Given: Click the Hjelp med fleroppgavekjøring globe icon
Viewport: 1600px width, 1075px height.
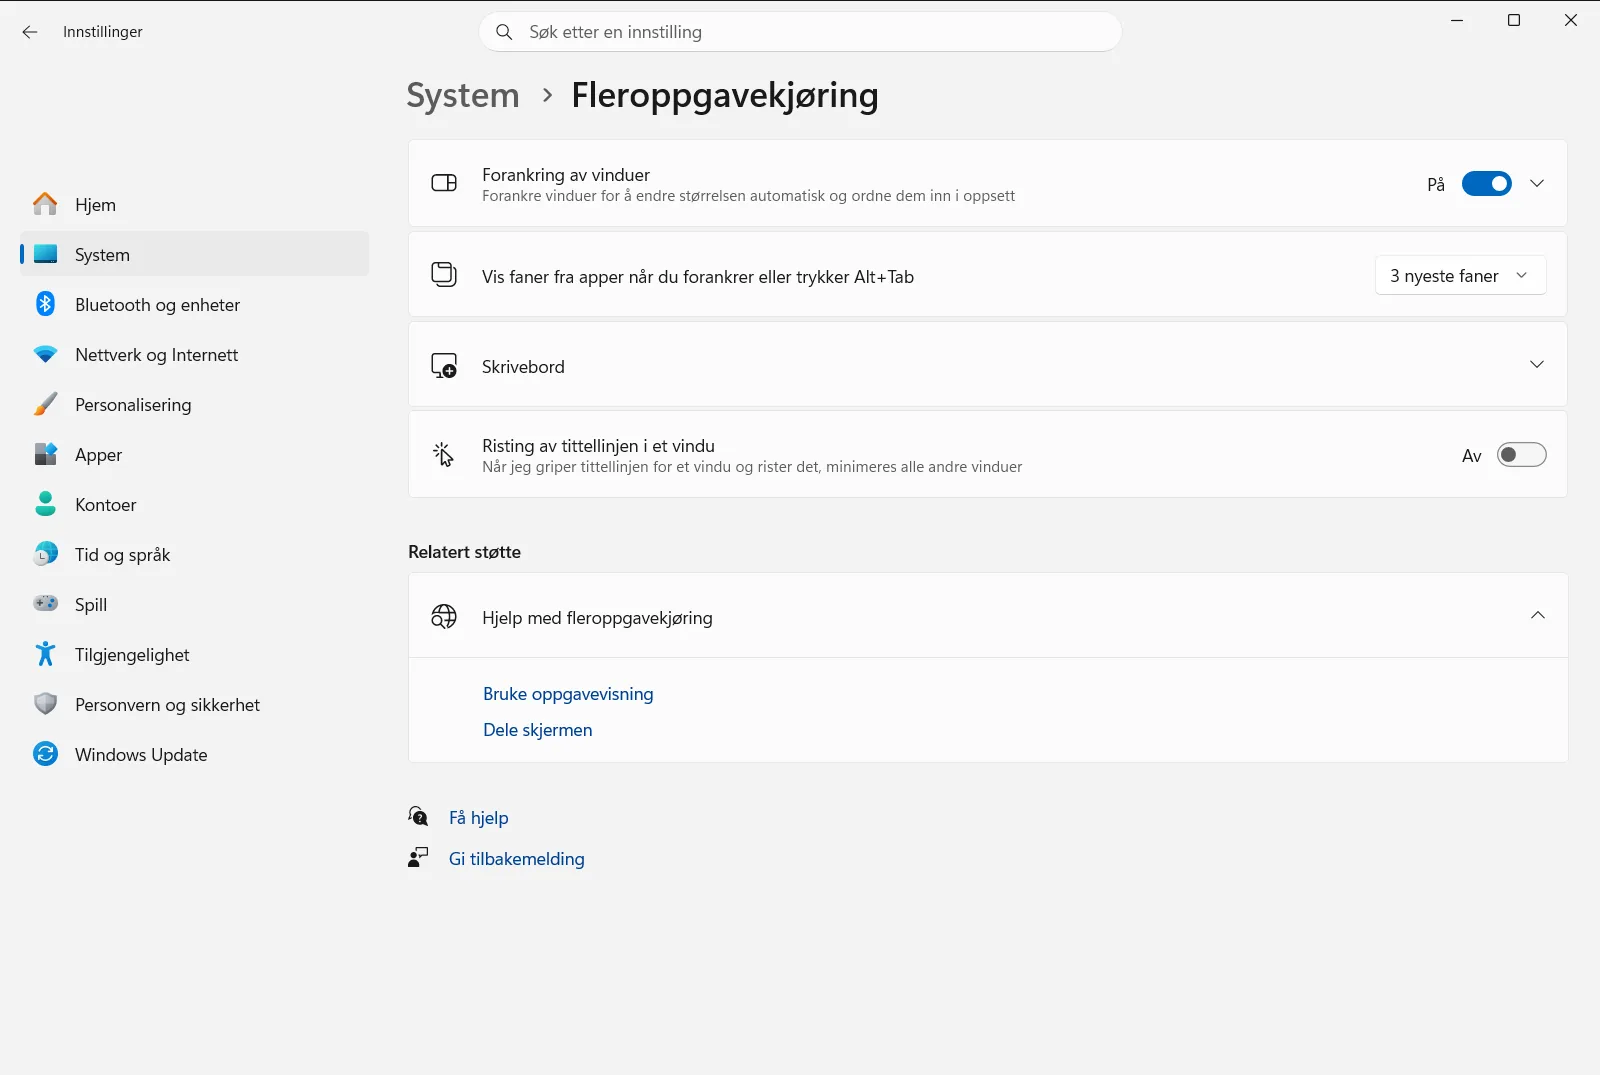Looking at the screenshot, I should tap(444, 617).
